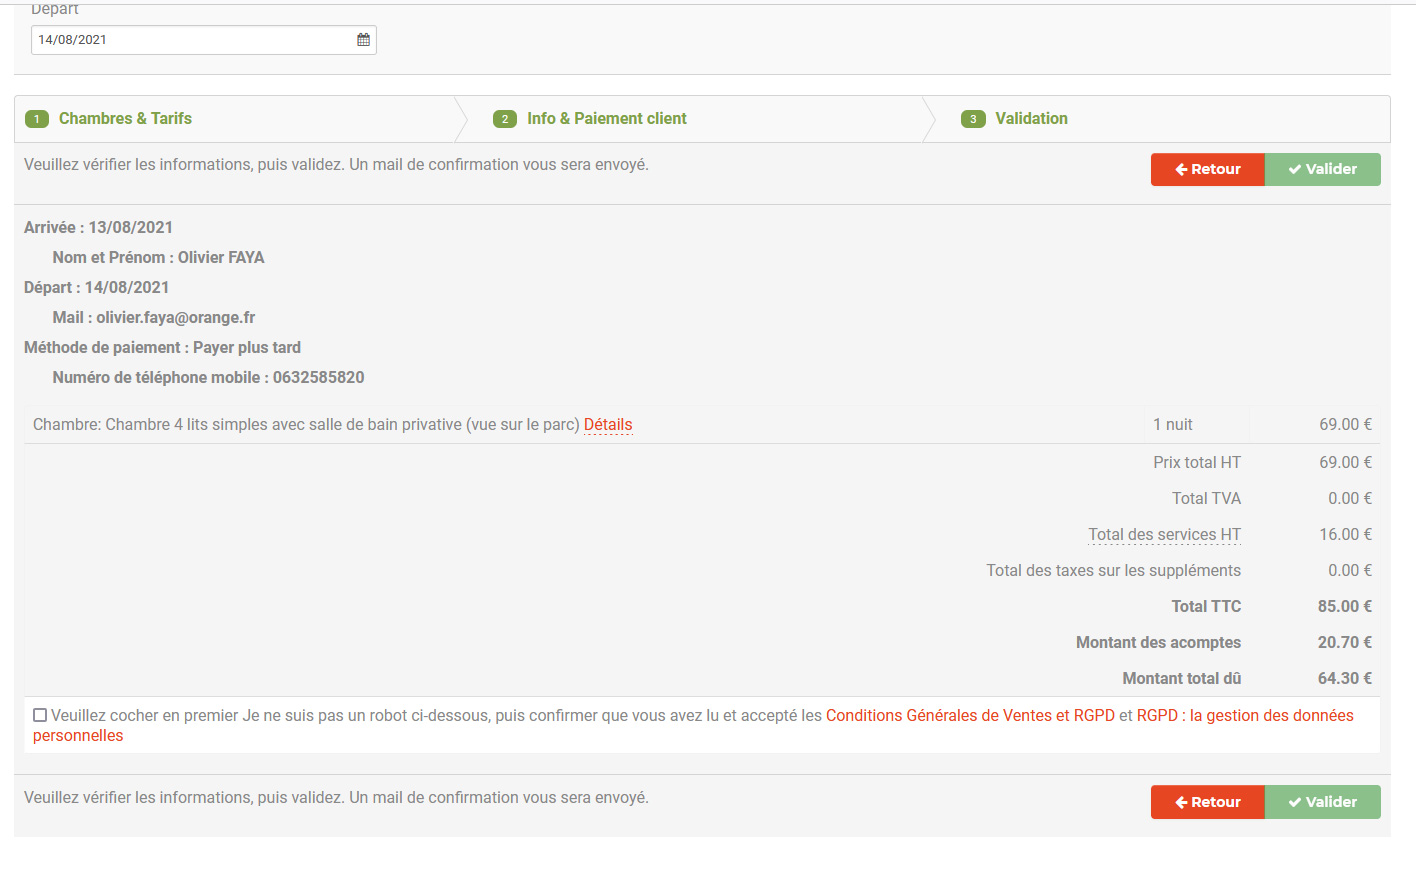Click the checkmark icon on top Valider button
The height and width of the screenshot is (870, 1416).
1295,170
